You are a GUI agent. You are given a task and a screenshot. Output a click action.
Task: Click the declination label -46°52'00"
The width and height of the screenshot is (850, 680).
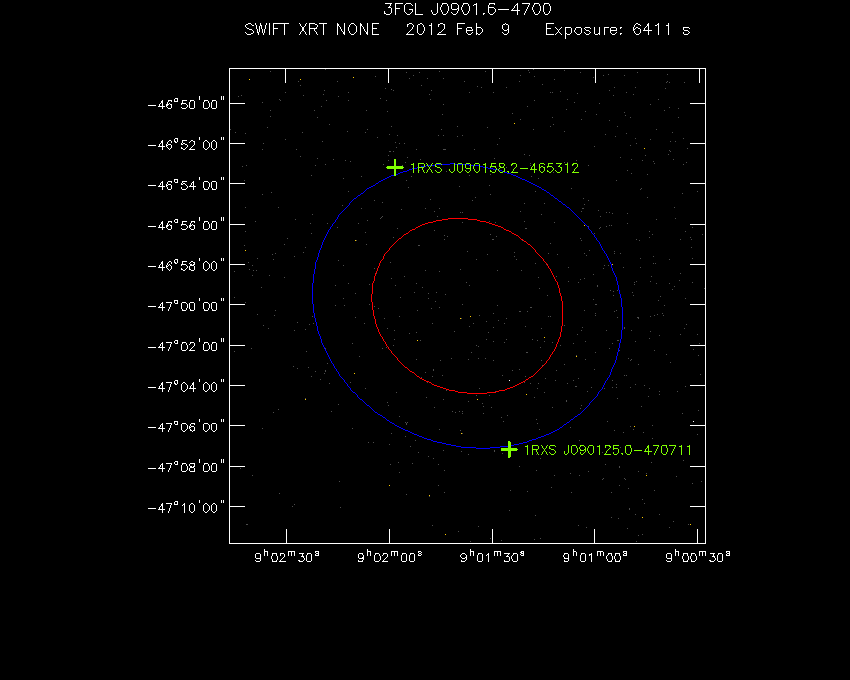click(186, 145)
